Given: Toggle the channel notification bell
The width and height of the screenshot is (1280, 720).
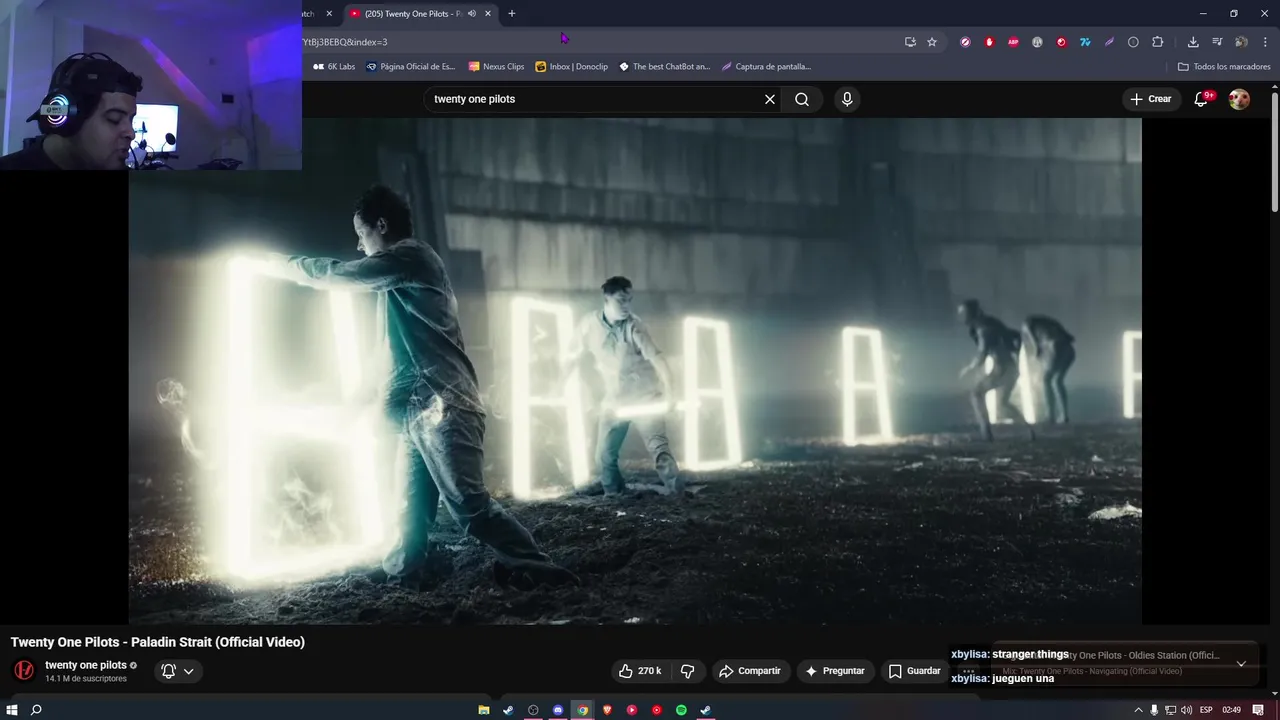Looking at the screenshot, I should coord(168,671).
